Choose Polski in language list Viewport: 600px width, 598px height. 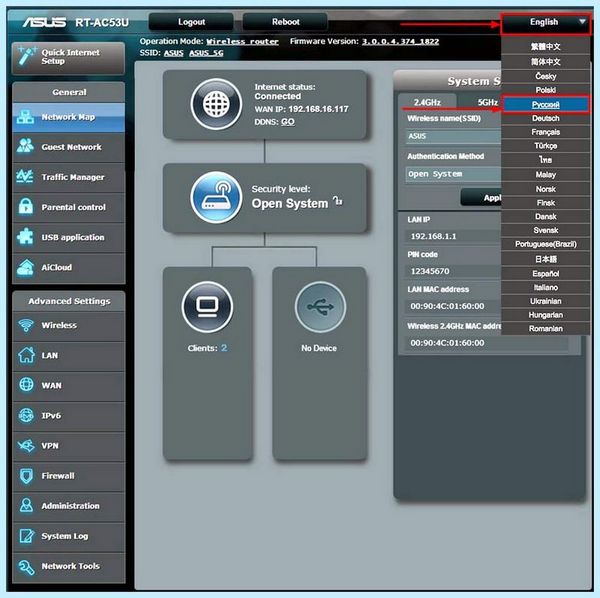546,90
